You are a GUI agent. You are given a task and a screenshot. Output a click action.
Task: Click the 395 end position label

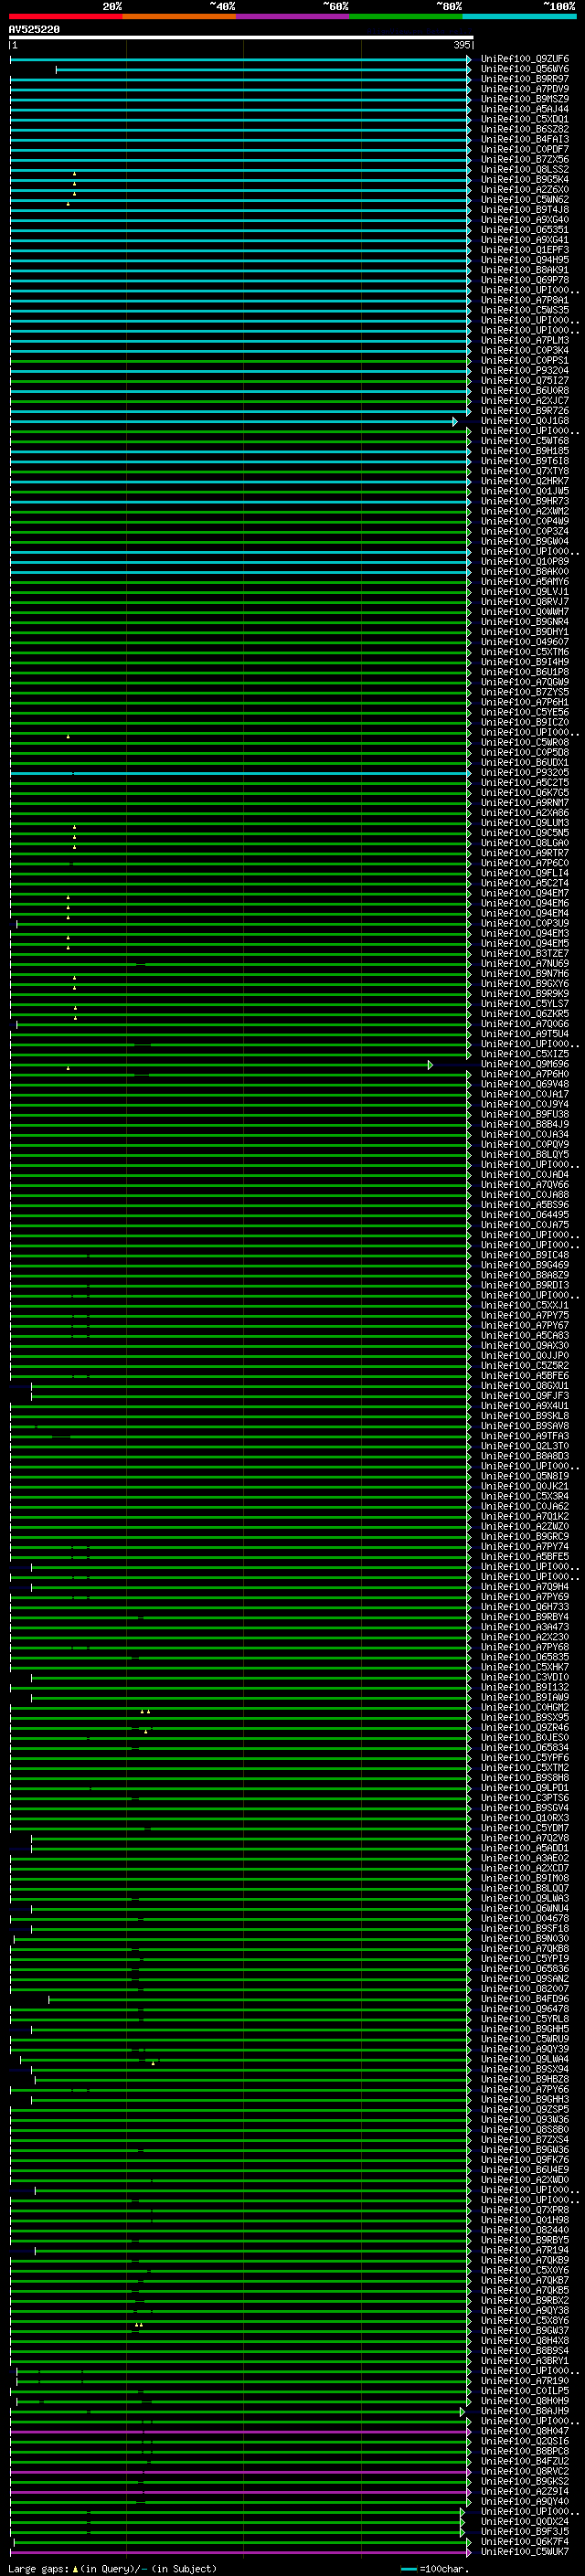(x=461, y=45)
